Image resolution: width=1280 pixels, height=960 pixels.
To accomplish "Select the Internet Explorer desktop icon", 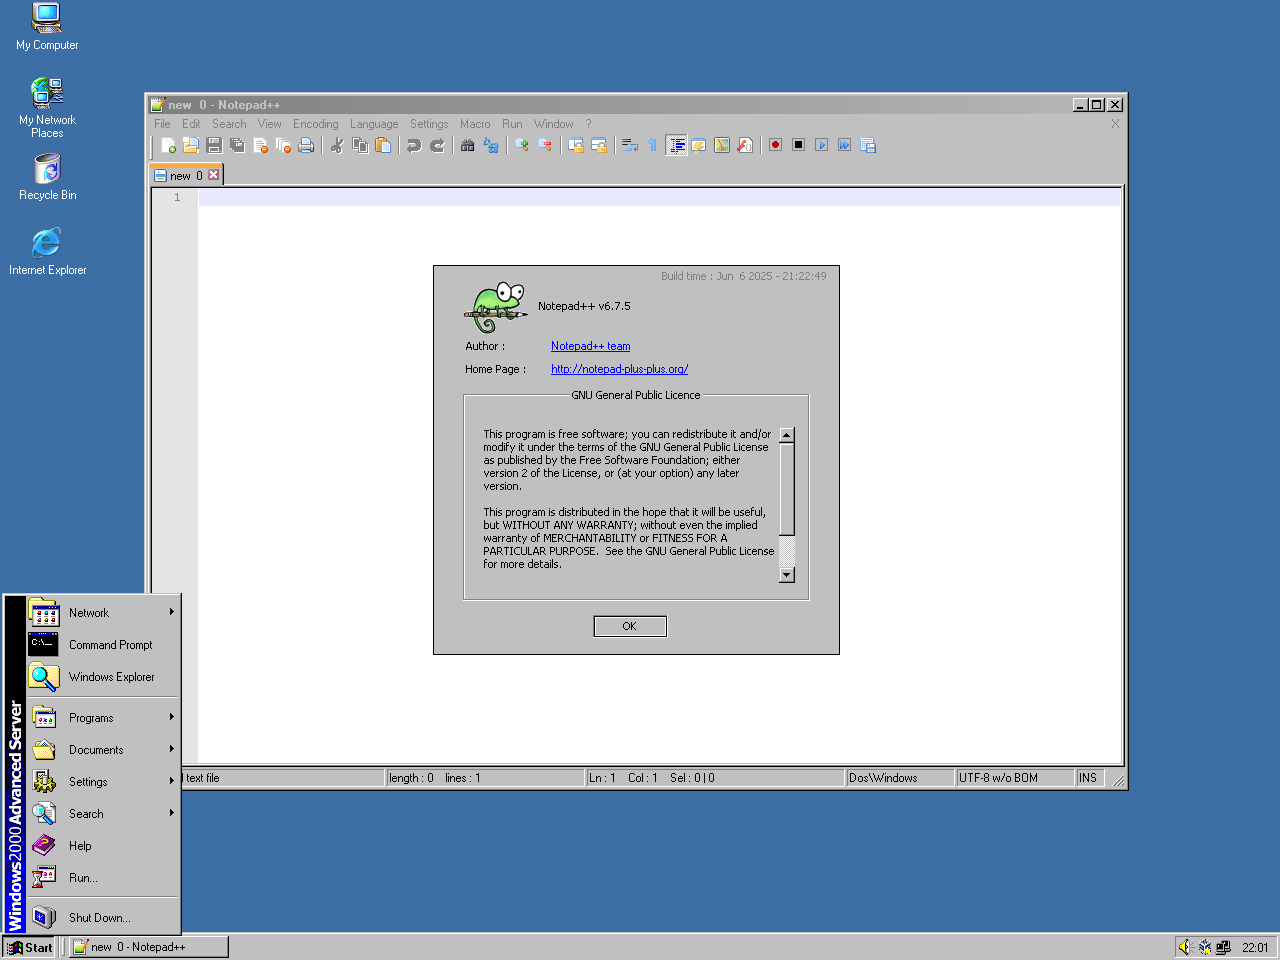I will click(47, 251).
